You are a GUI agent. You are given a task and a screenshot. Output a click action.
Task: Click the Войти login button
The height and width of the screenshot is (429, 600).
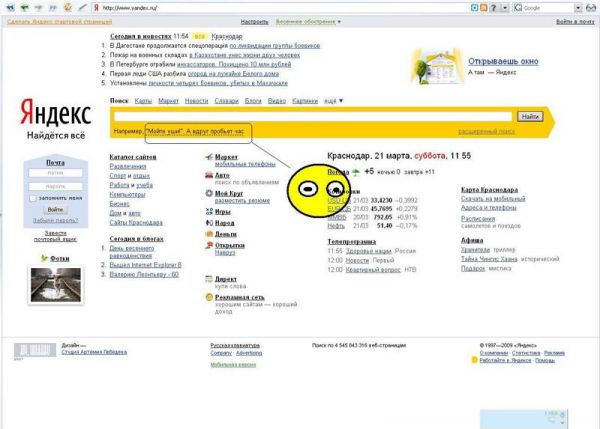(x=55, y=209)
